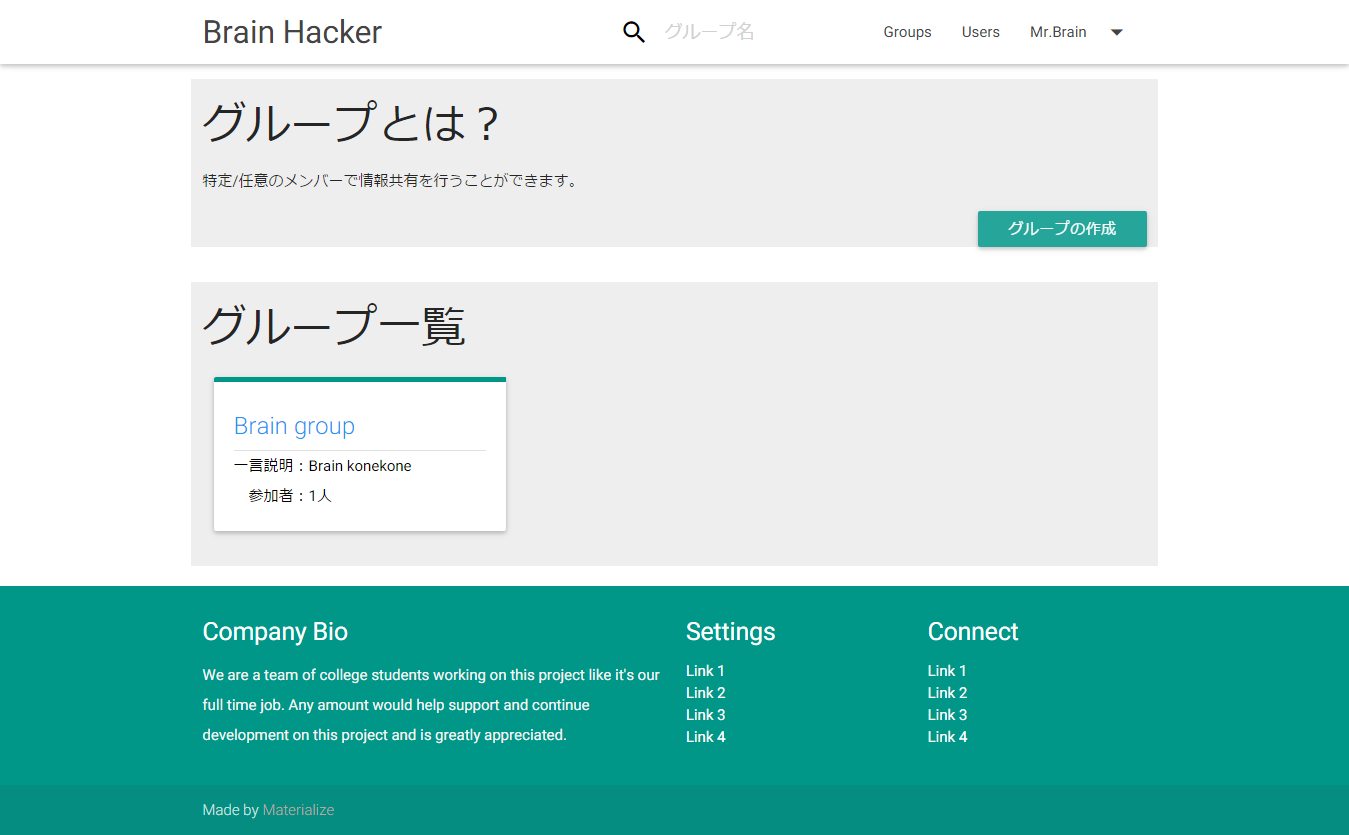Click the Connect footer heading
1349x835 pixels.
click(973, 632)
